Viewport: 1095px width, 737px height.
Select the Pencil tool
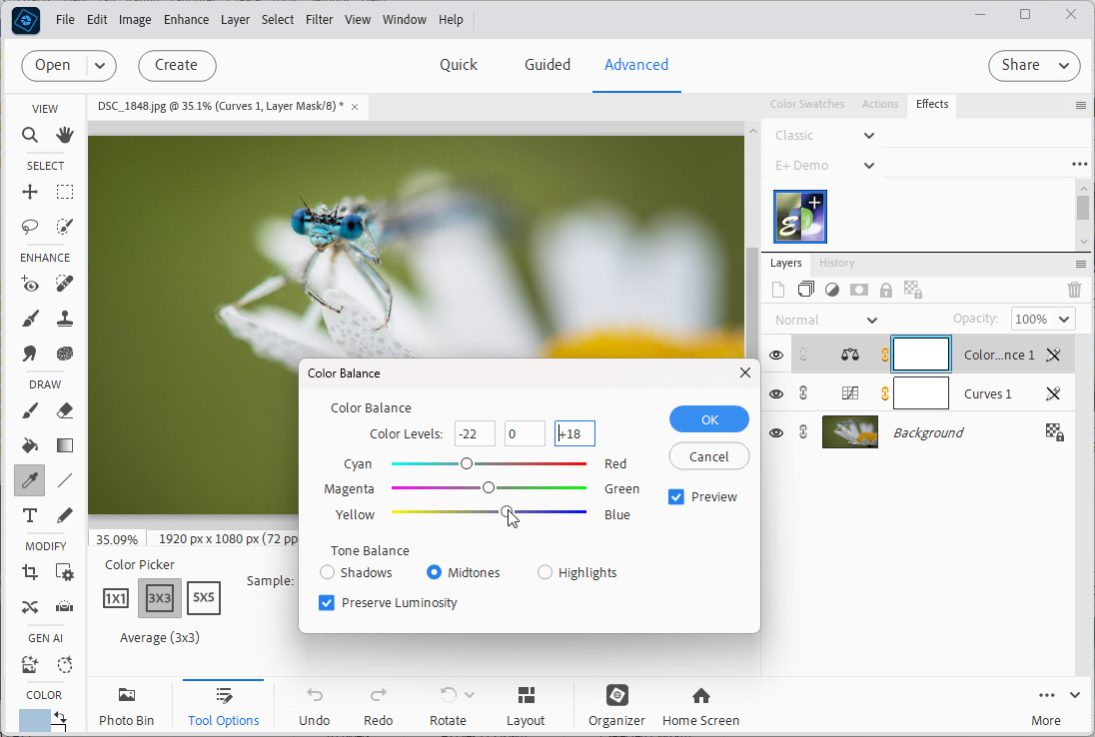[65, 516]
